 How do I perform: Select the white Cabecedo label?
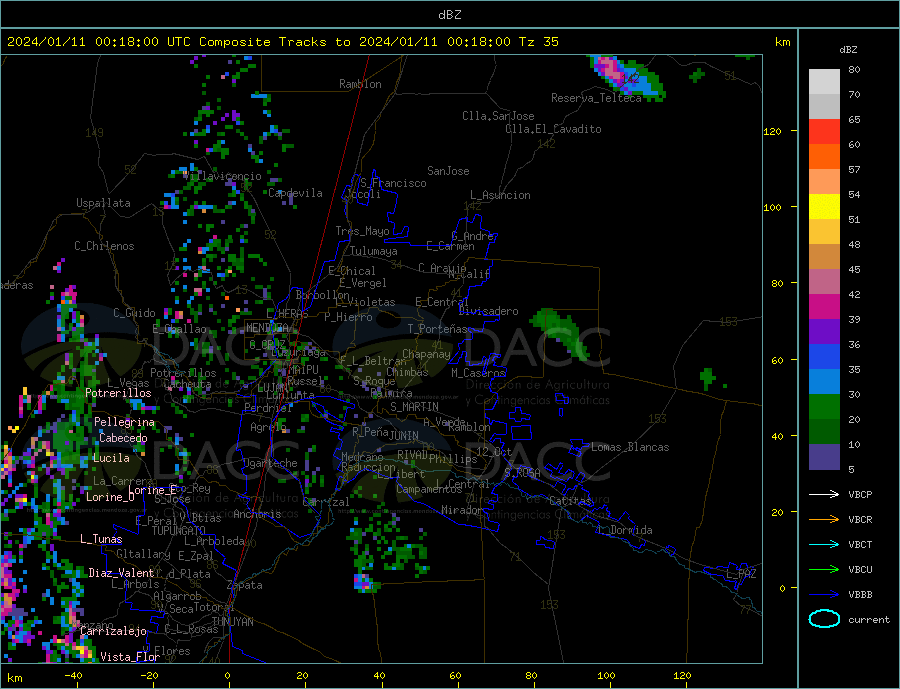click(123, 439)
